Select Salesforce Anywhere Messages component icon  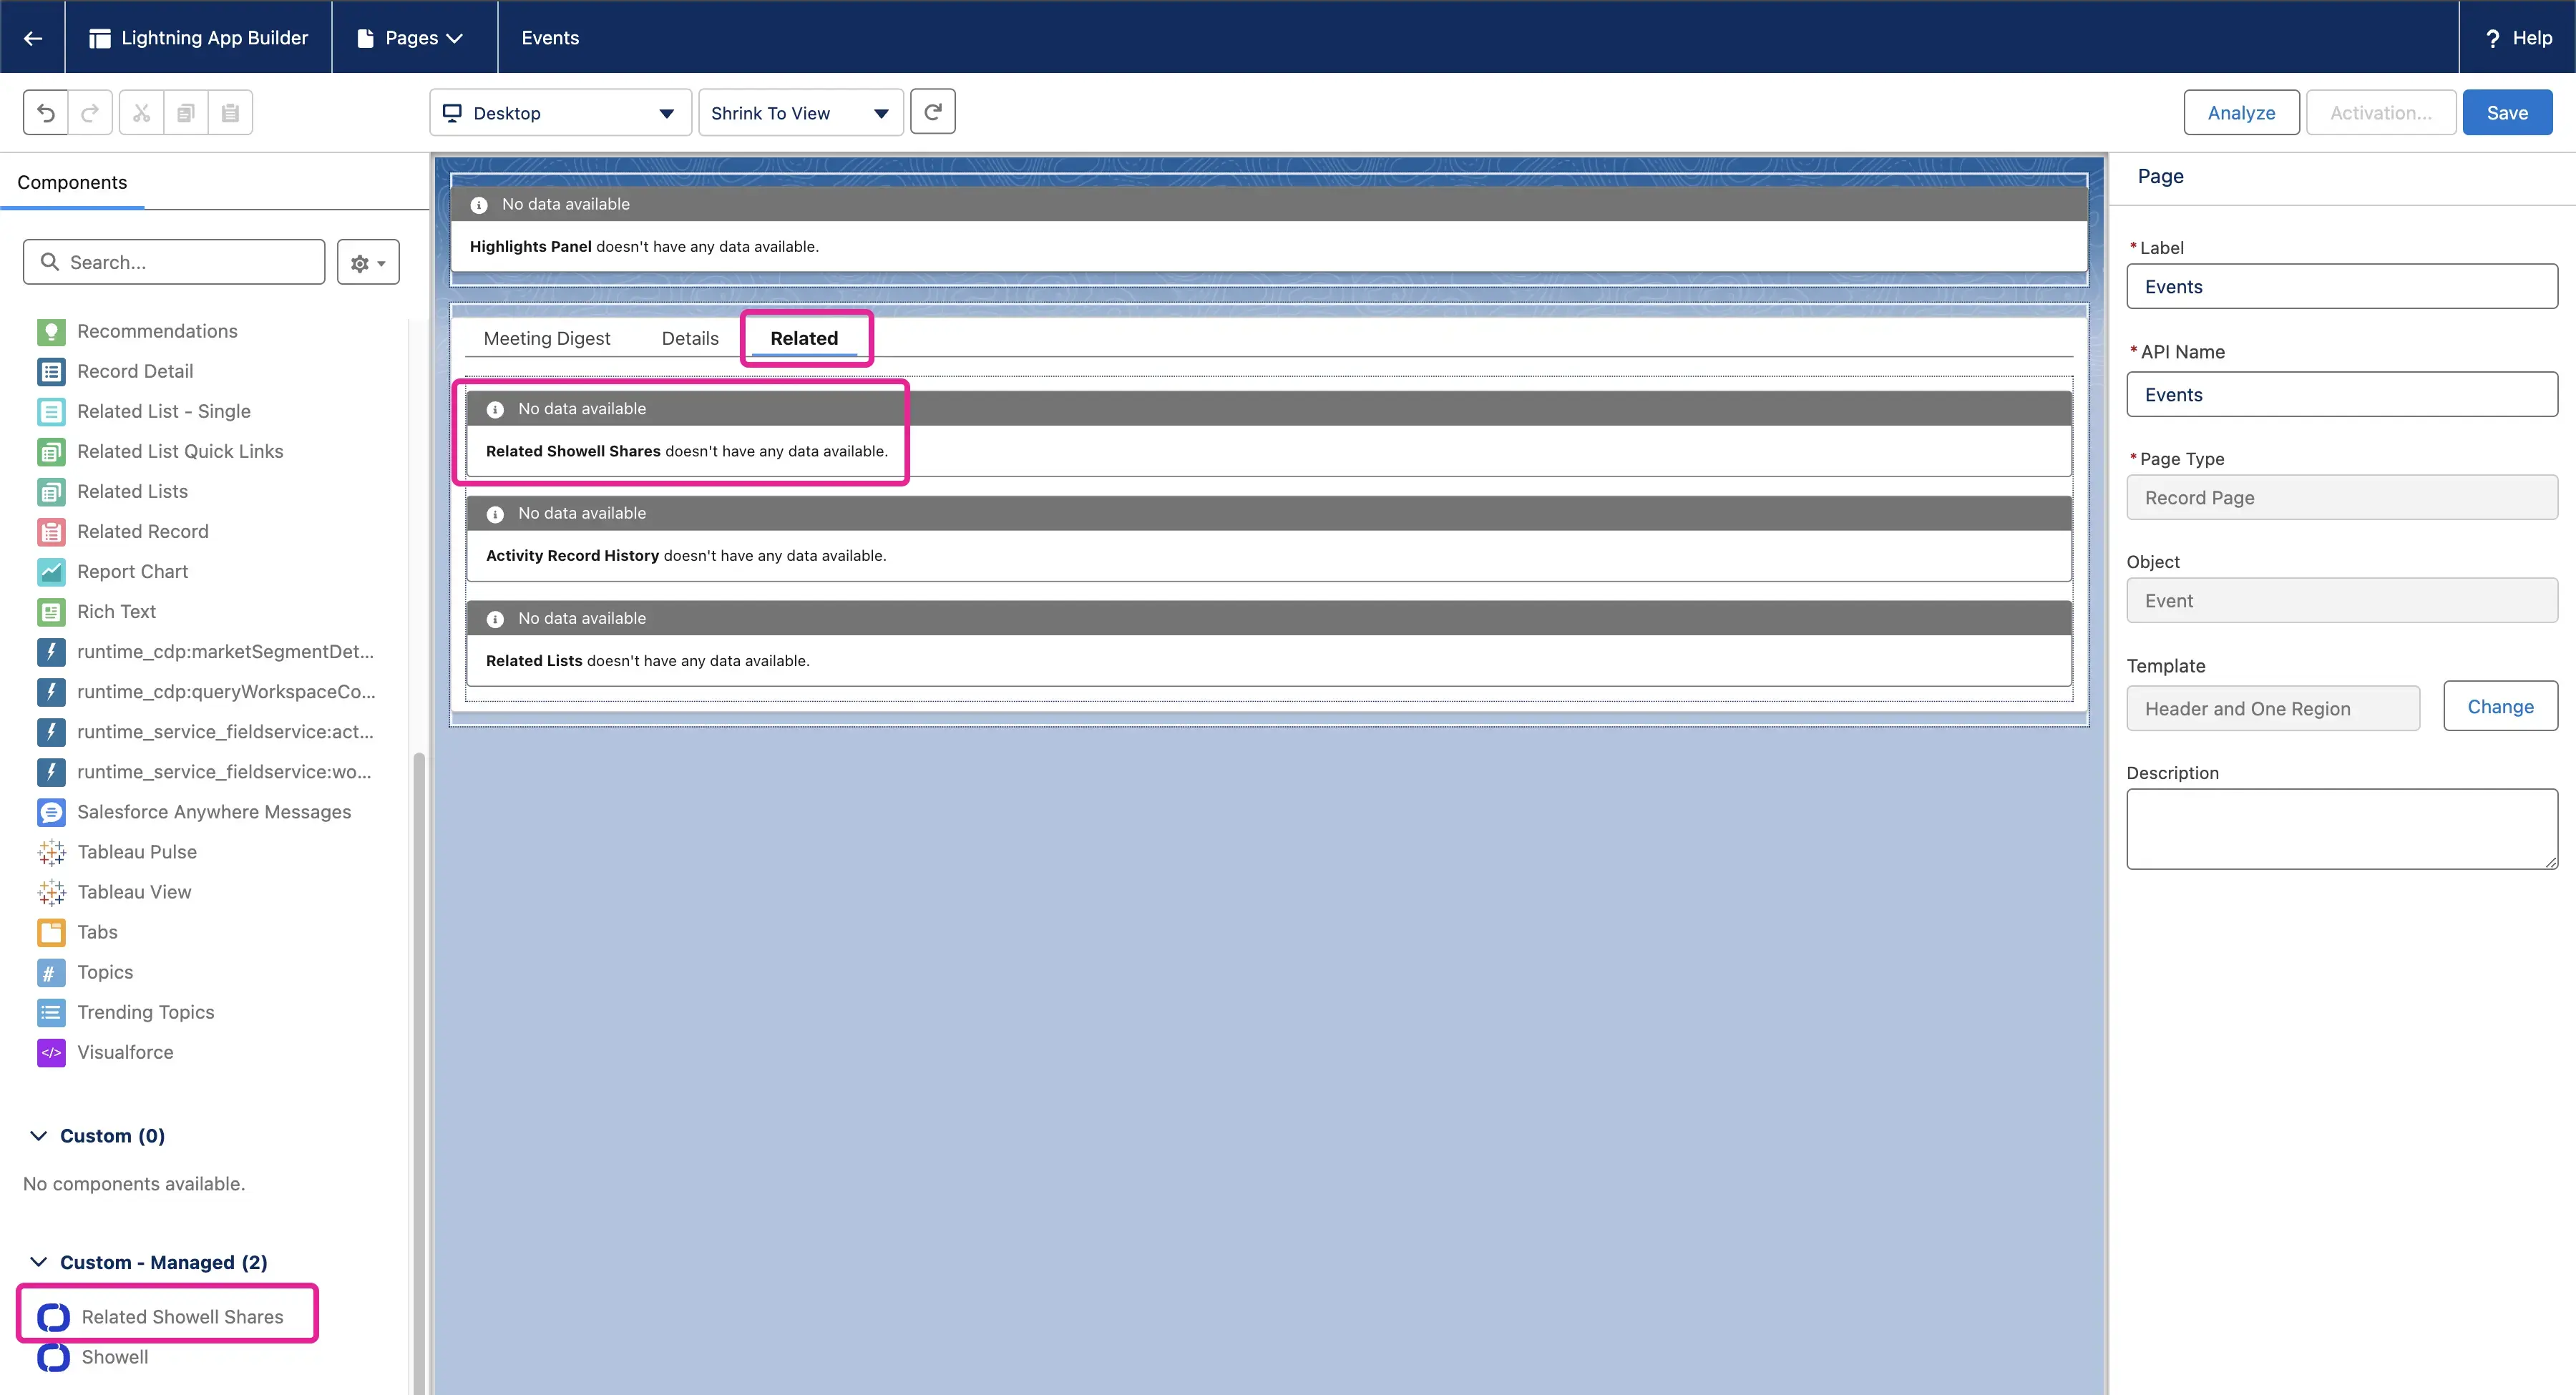click(x=51, y=811)
